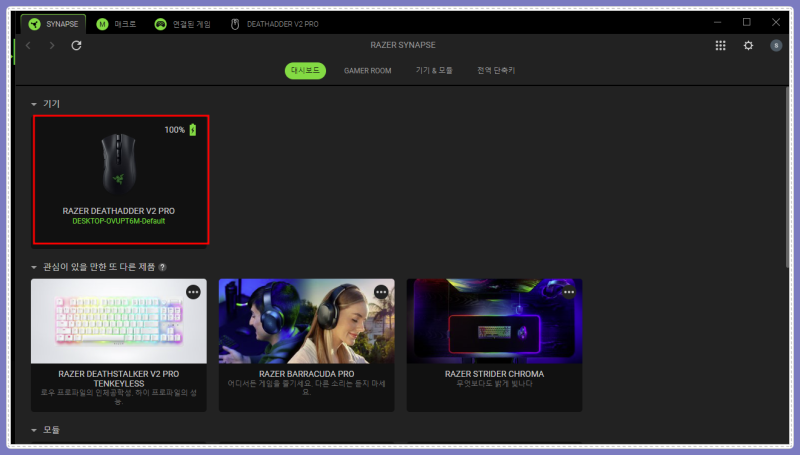Close the Synapse window
The image size is (800, 455).
776,22
